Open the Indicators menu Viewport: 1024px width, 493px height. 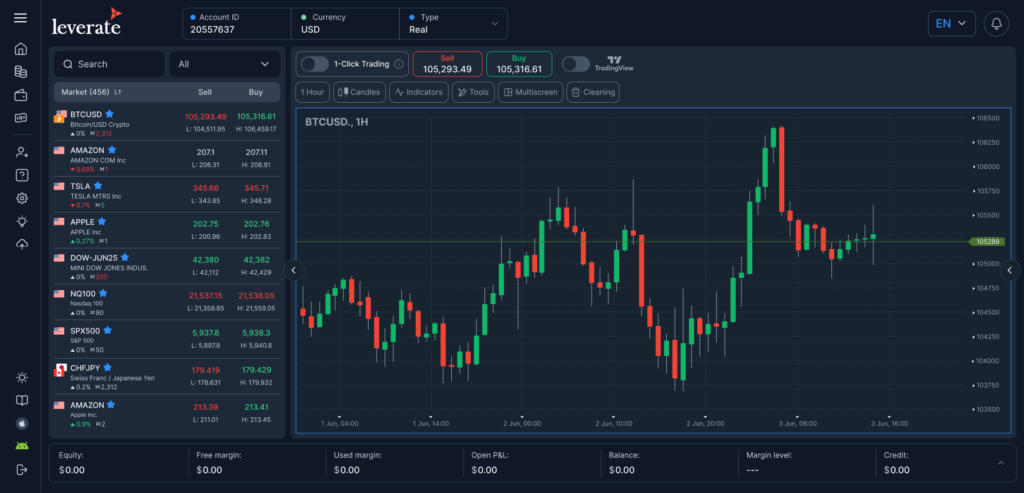click(x=418, y=92)
